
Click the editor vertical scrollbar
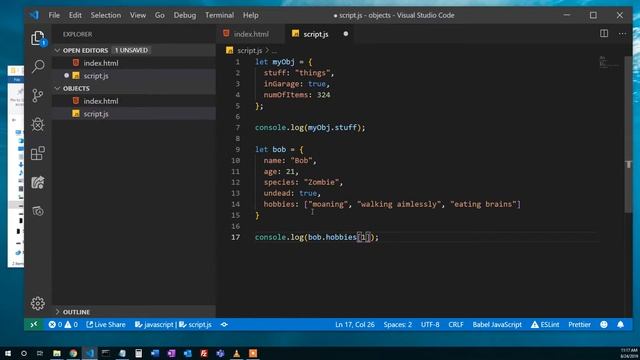click(x=628, y=135)
